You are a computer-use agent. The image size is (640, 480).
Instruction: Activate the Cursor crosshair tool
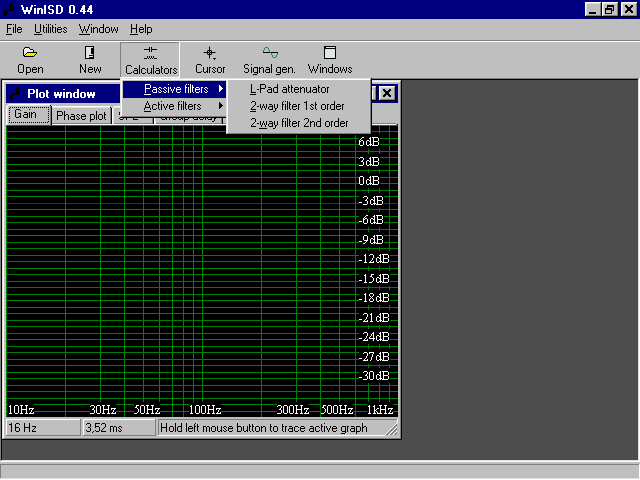click(210, 53)
